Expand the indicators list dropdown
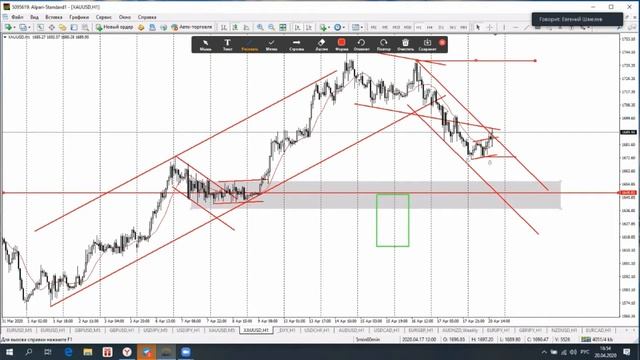This screenshot has height=360, width=640. point(329,27)
